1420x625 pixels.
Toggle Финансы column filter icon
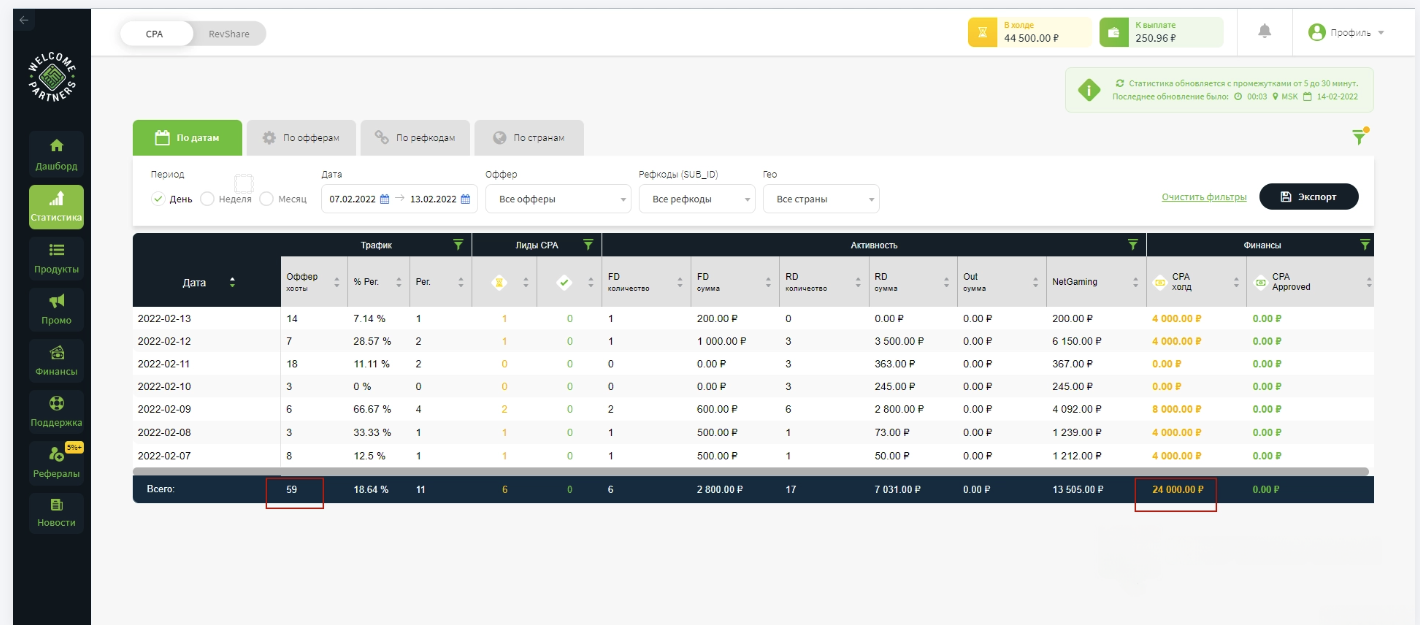1365,244
